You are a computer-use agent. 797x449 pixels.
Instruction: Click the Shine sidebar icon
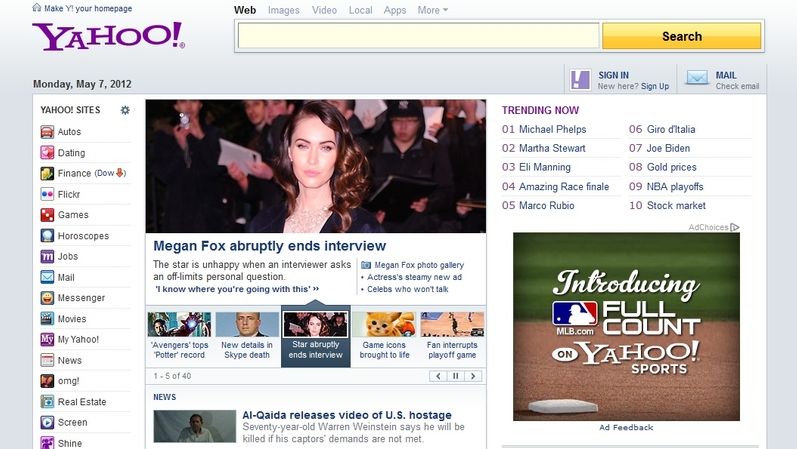[47, 443]
